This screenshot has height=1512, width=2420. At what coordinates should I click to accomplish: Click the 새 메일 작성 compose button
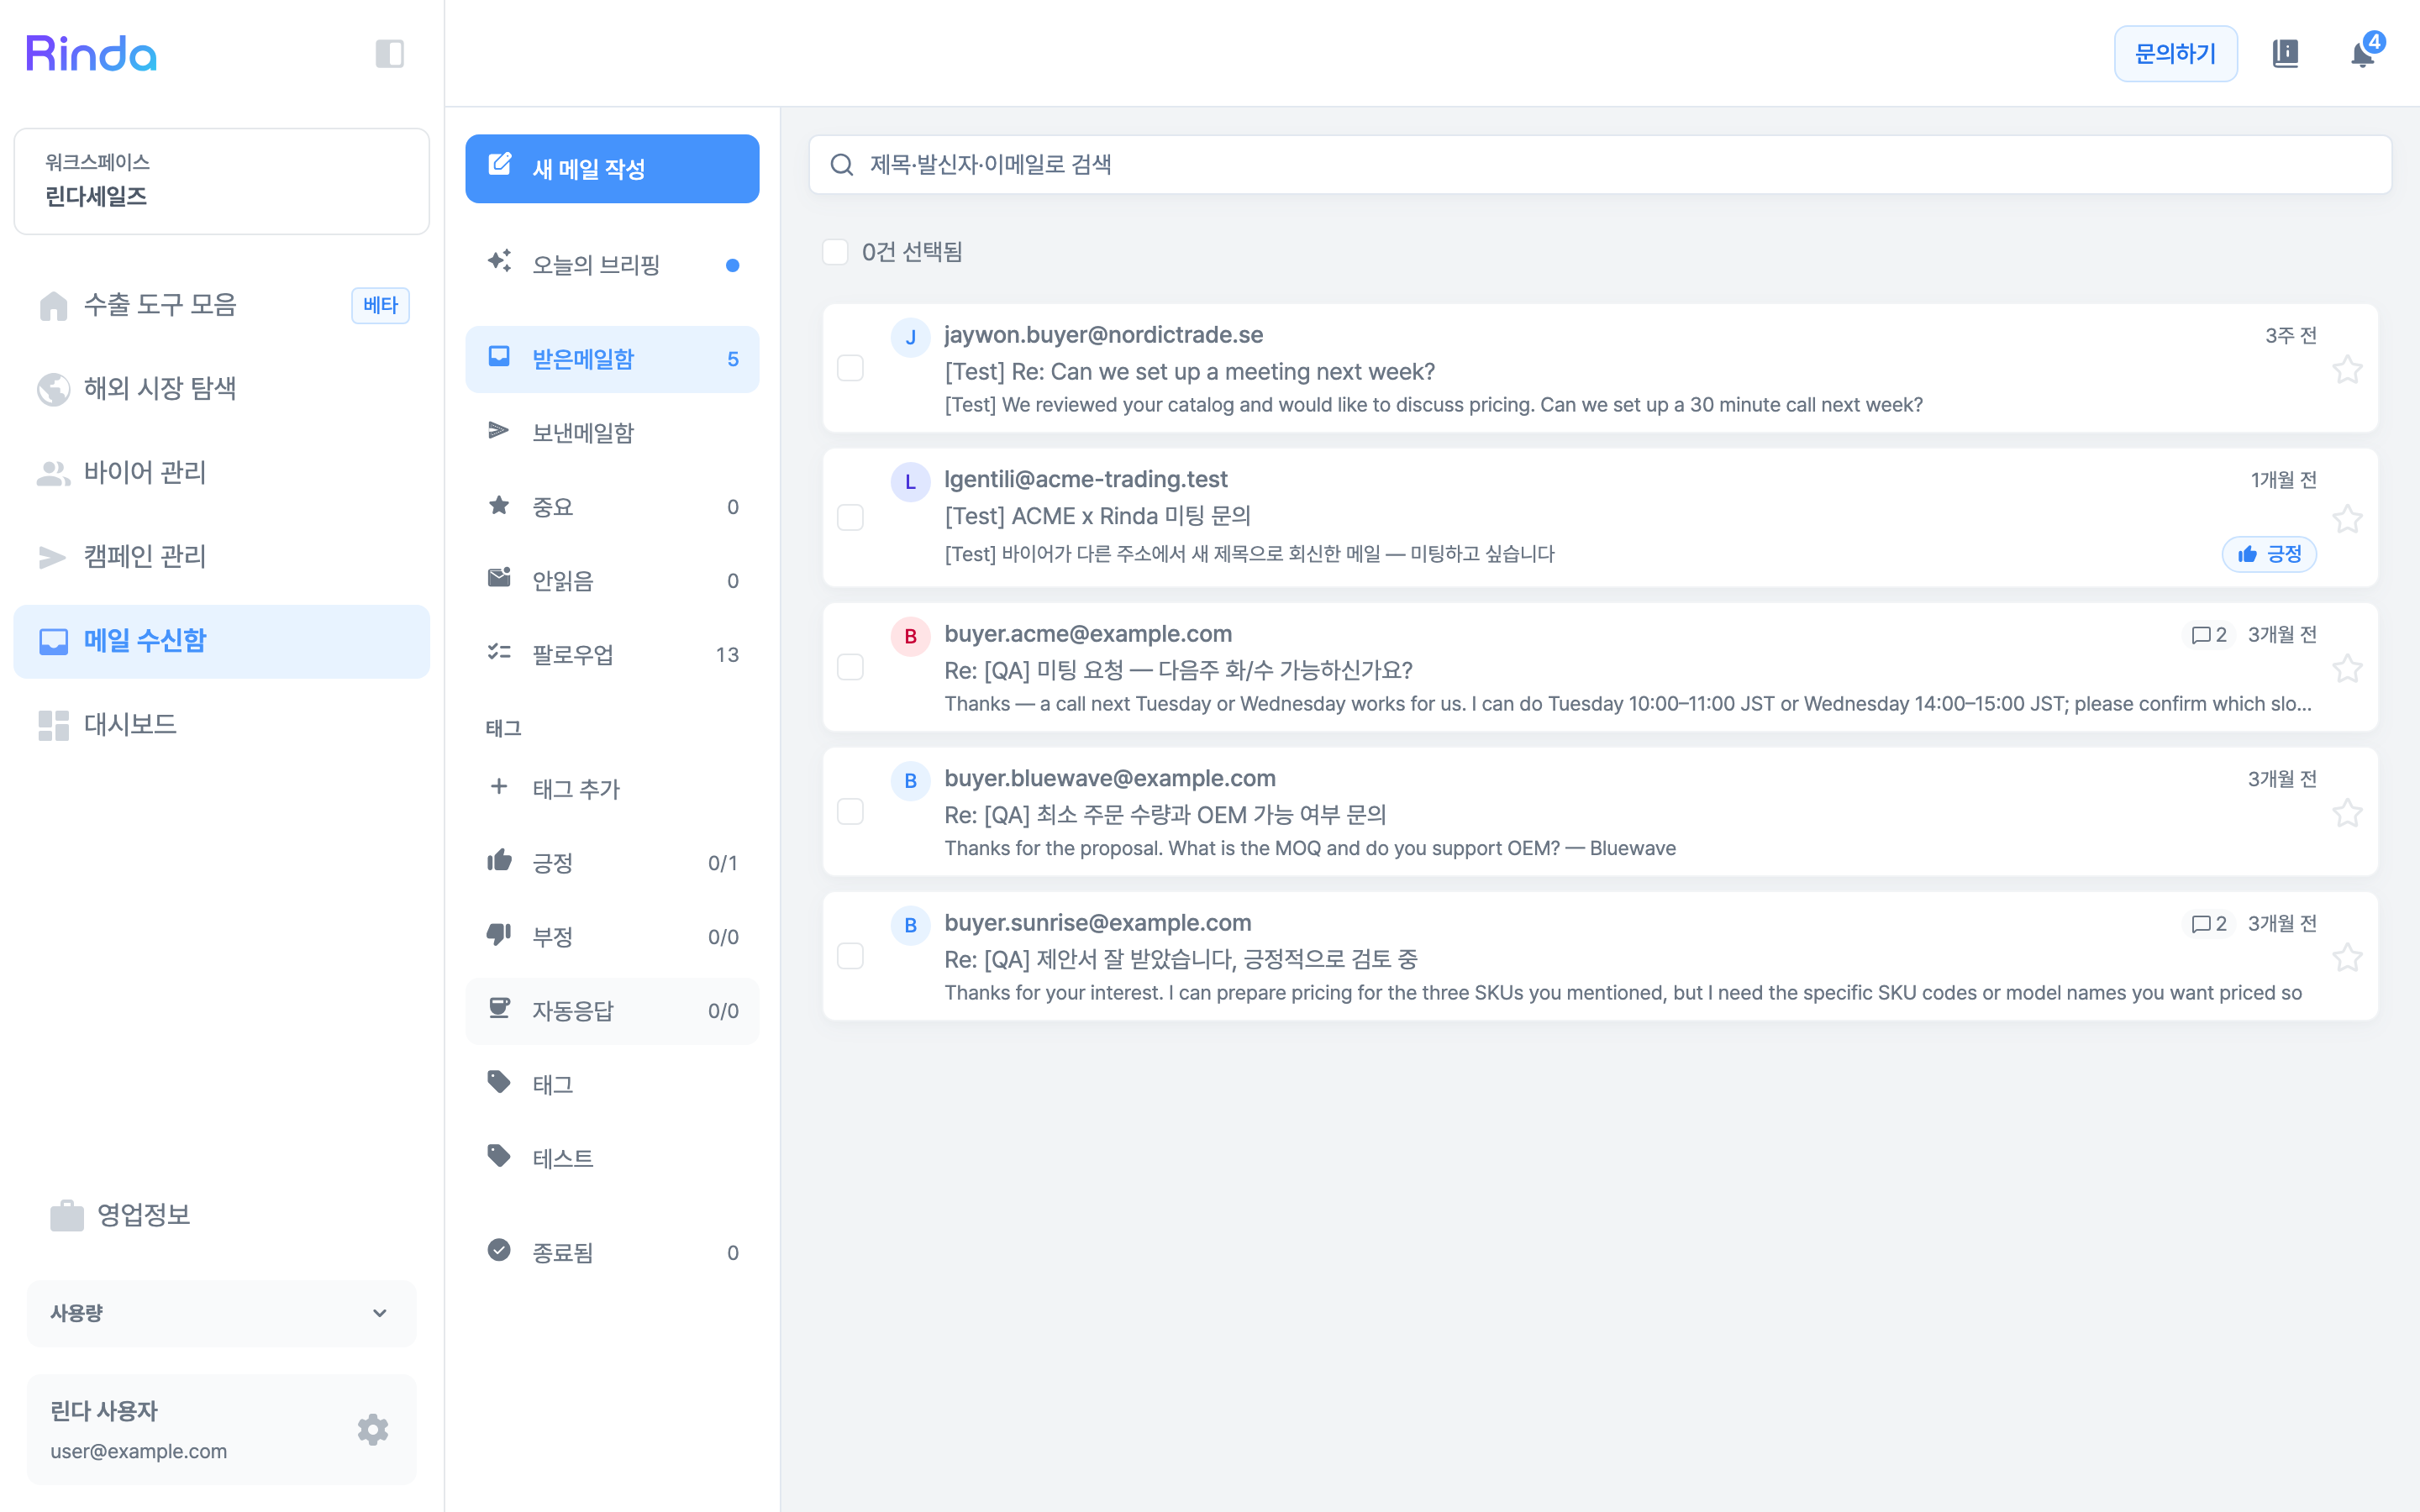point(612,169)
